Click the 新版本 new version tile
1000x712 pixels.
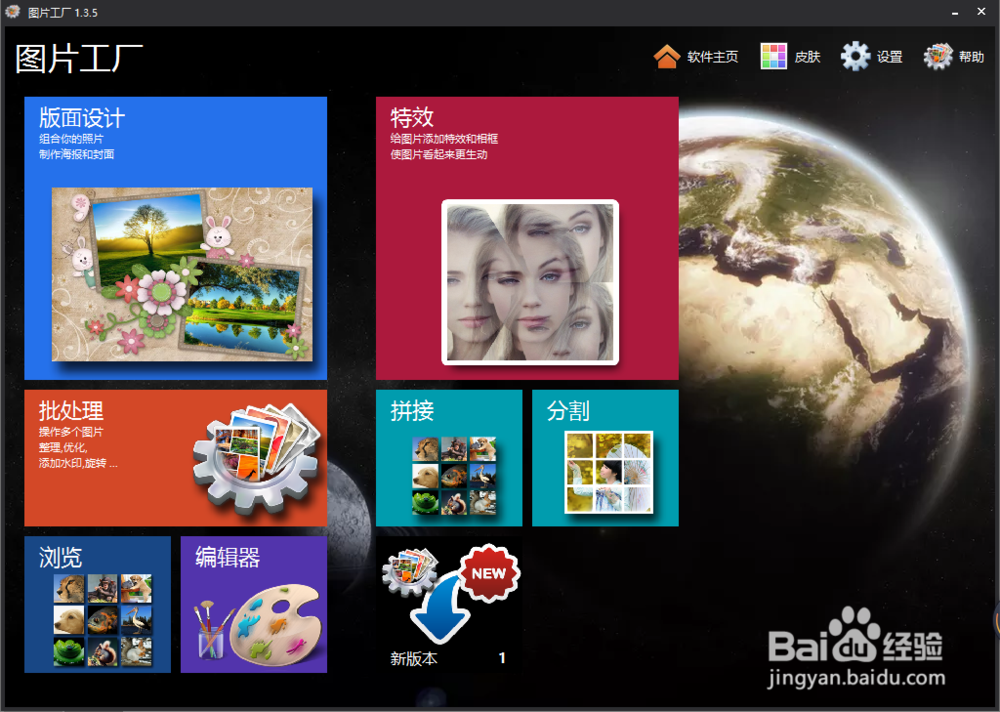pyautogui.click(x=449, y=604)
